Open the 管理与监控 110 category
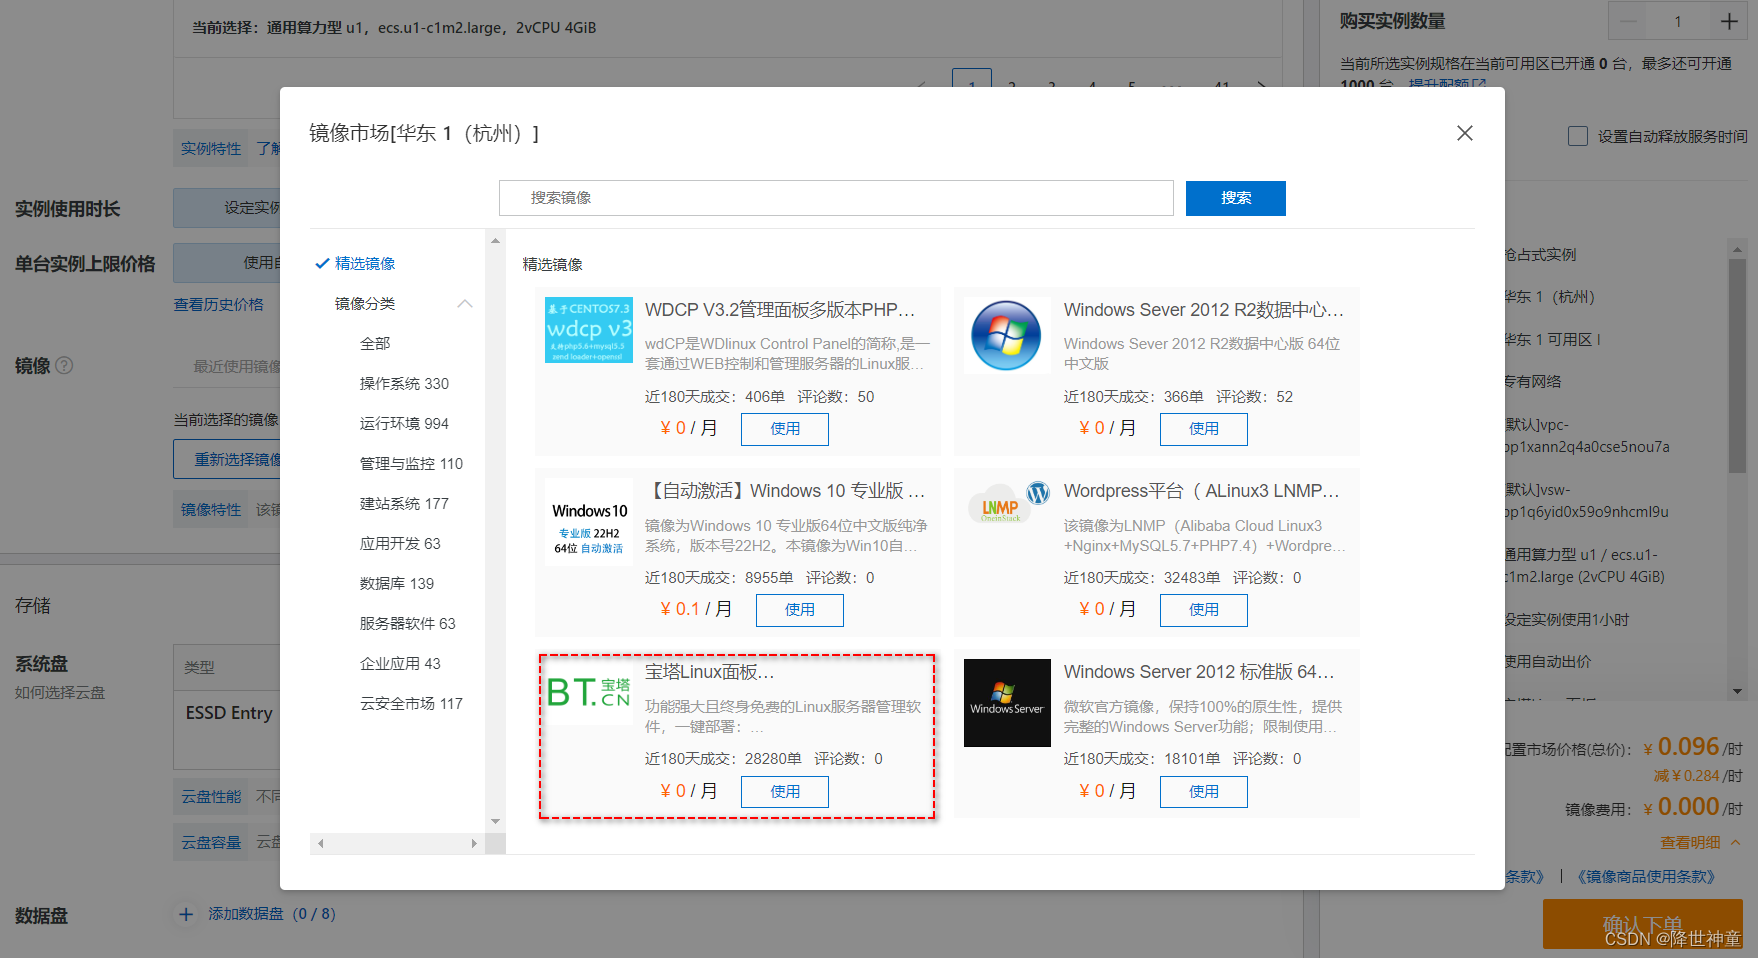The height and width of the screenshot is (958, 1758). tap(411, 463)
